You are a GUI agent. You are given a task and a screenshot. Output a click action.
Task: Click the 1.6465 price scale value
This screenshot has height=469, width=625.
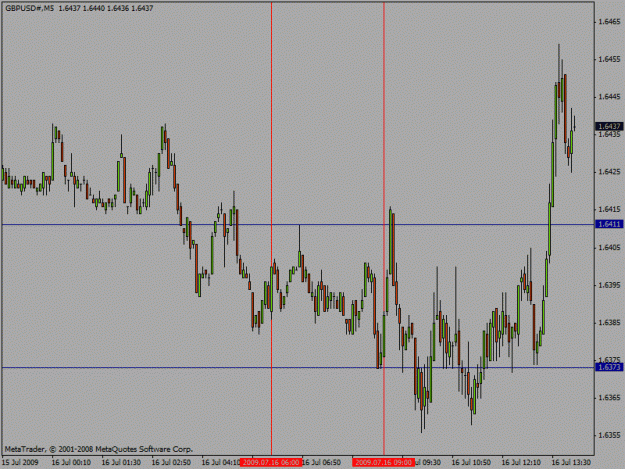609,22
